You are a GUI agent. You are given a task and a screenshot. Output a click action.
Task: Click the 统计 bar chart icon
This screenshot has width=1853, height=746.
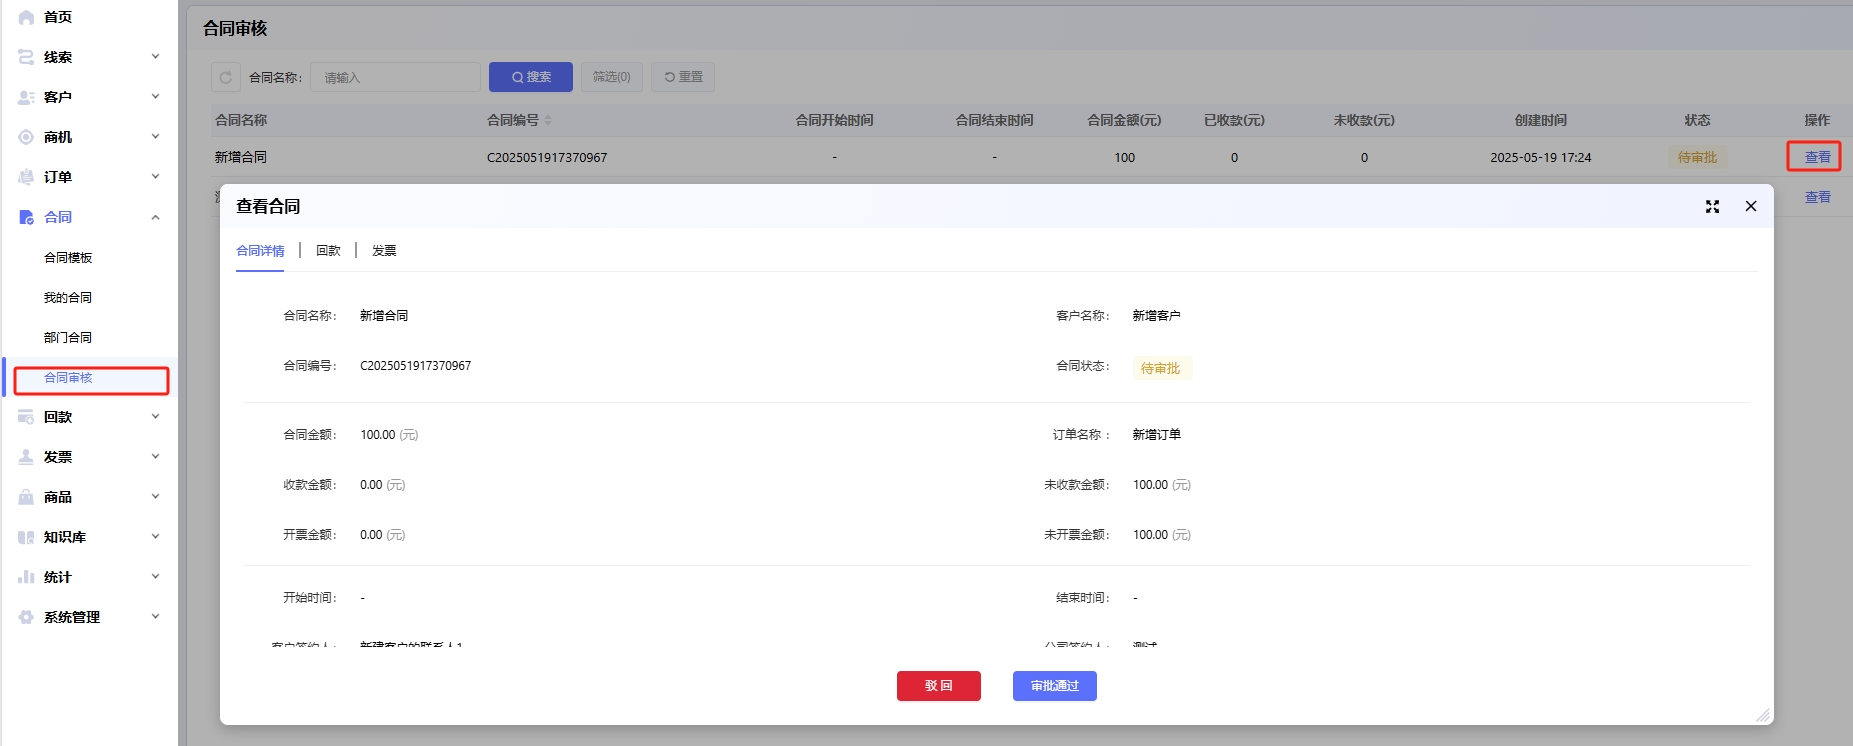pos(26,577)
